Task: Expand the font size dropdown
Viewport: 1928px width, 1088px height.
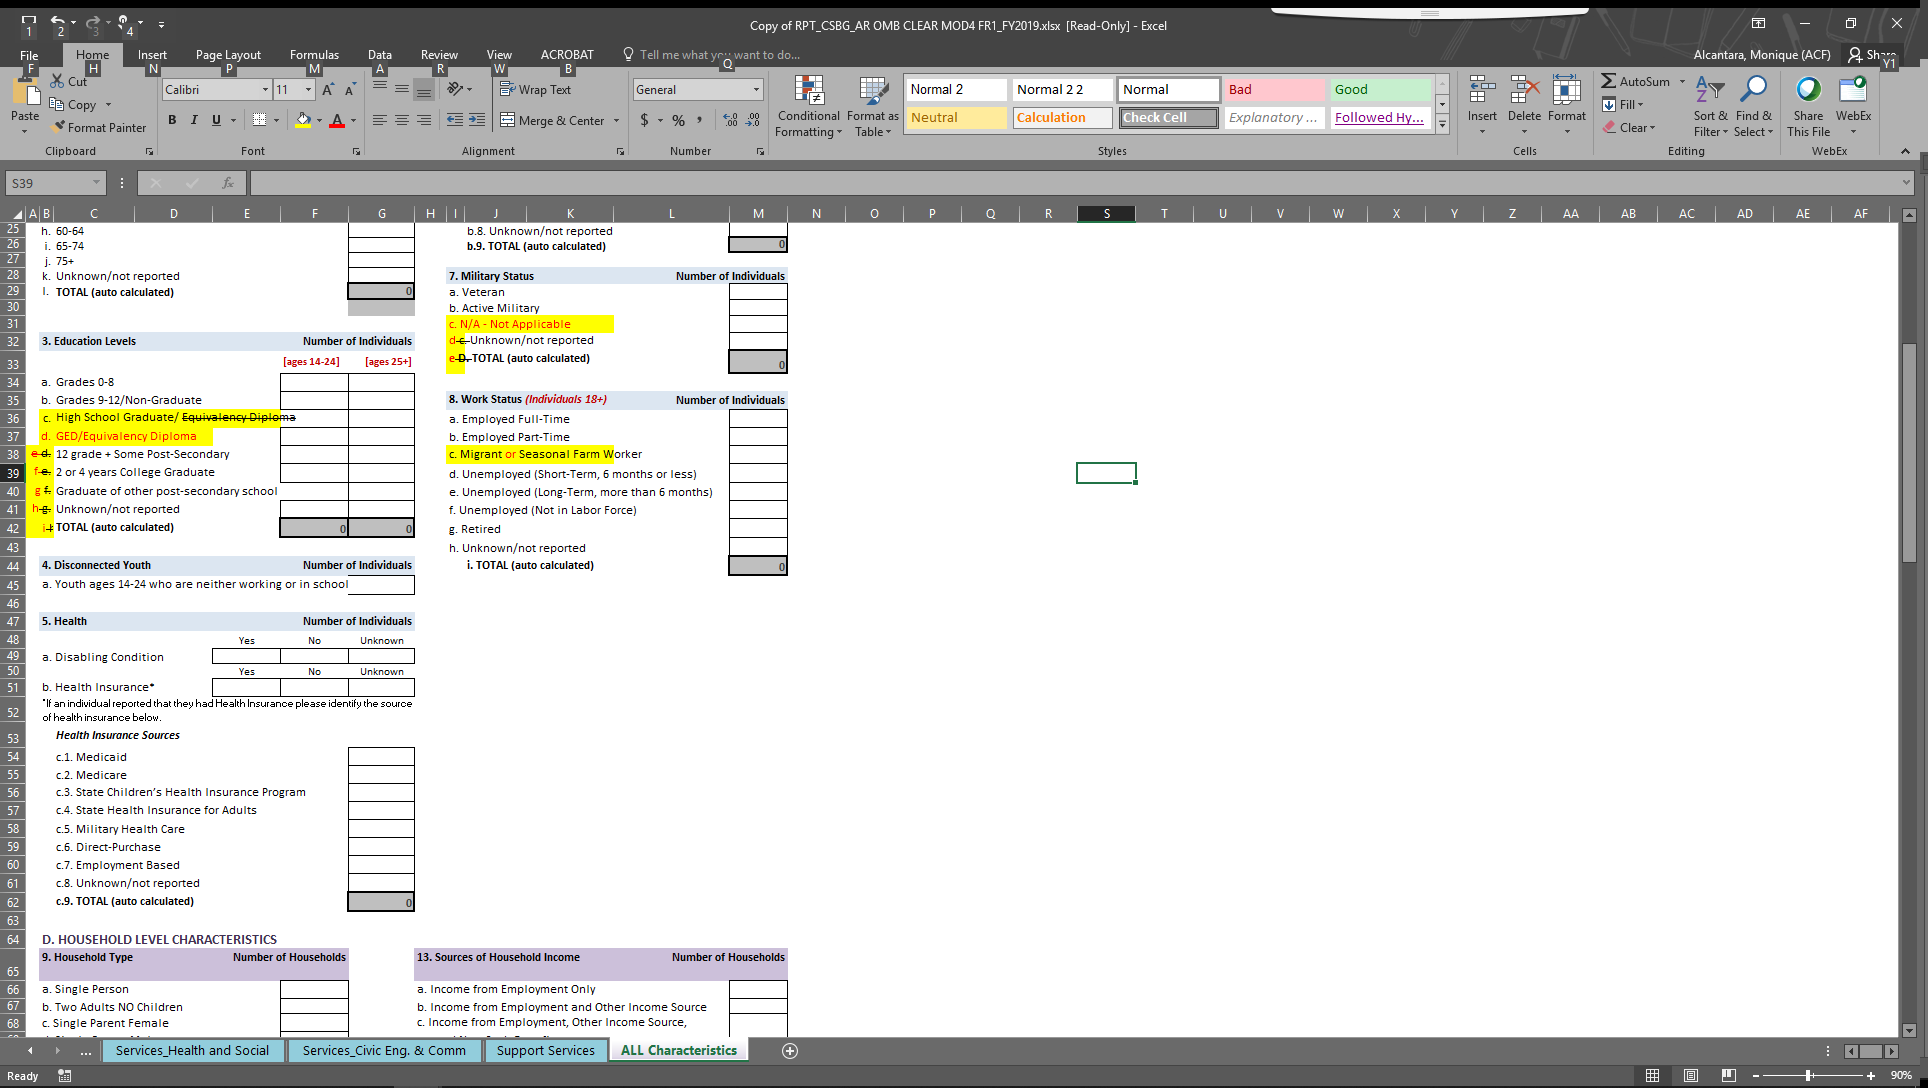Action: point(308,90)
